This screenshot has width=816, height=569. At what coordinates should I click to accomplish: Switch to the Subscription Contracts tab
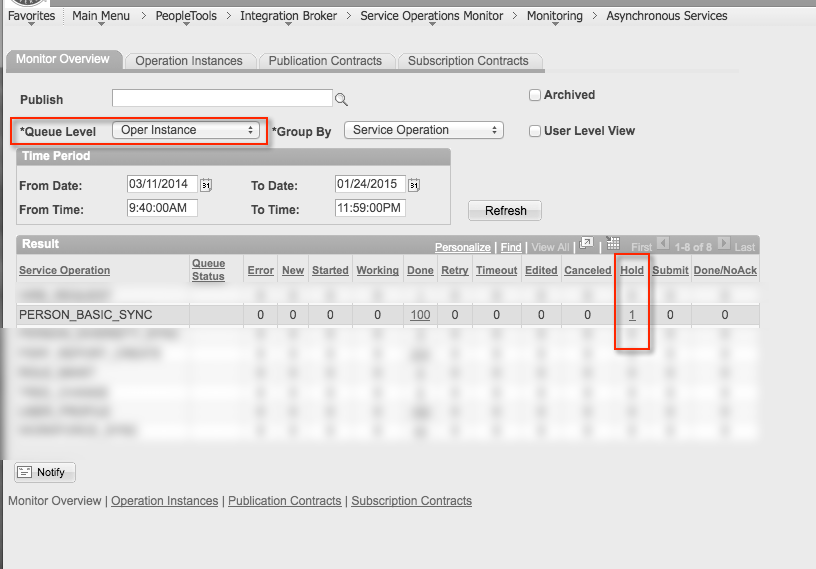(x=468, y=61)
